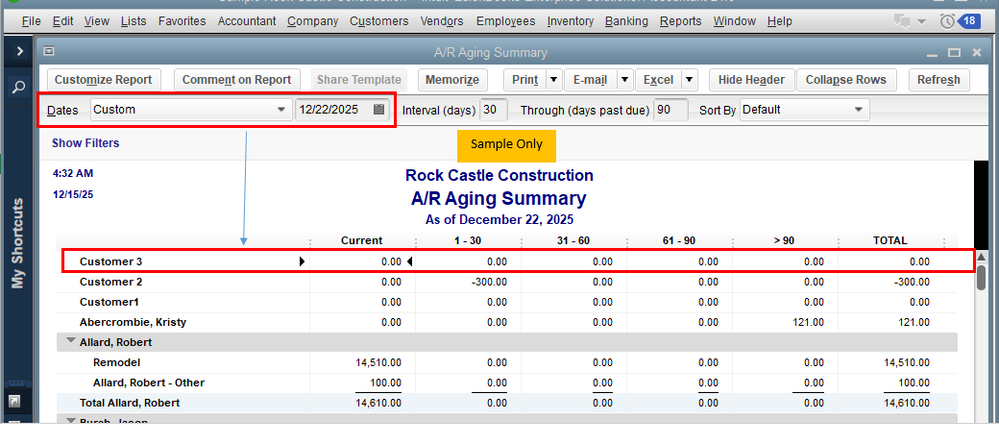Expand the My Shortcuts sidebar arrow
999x424 pixels.
18,50
